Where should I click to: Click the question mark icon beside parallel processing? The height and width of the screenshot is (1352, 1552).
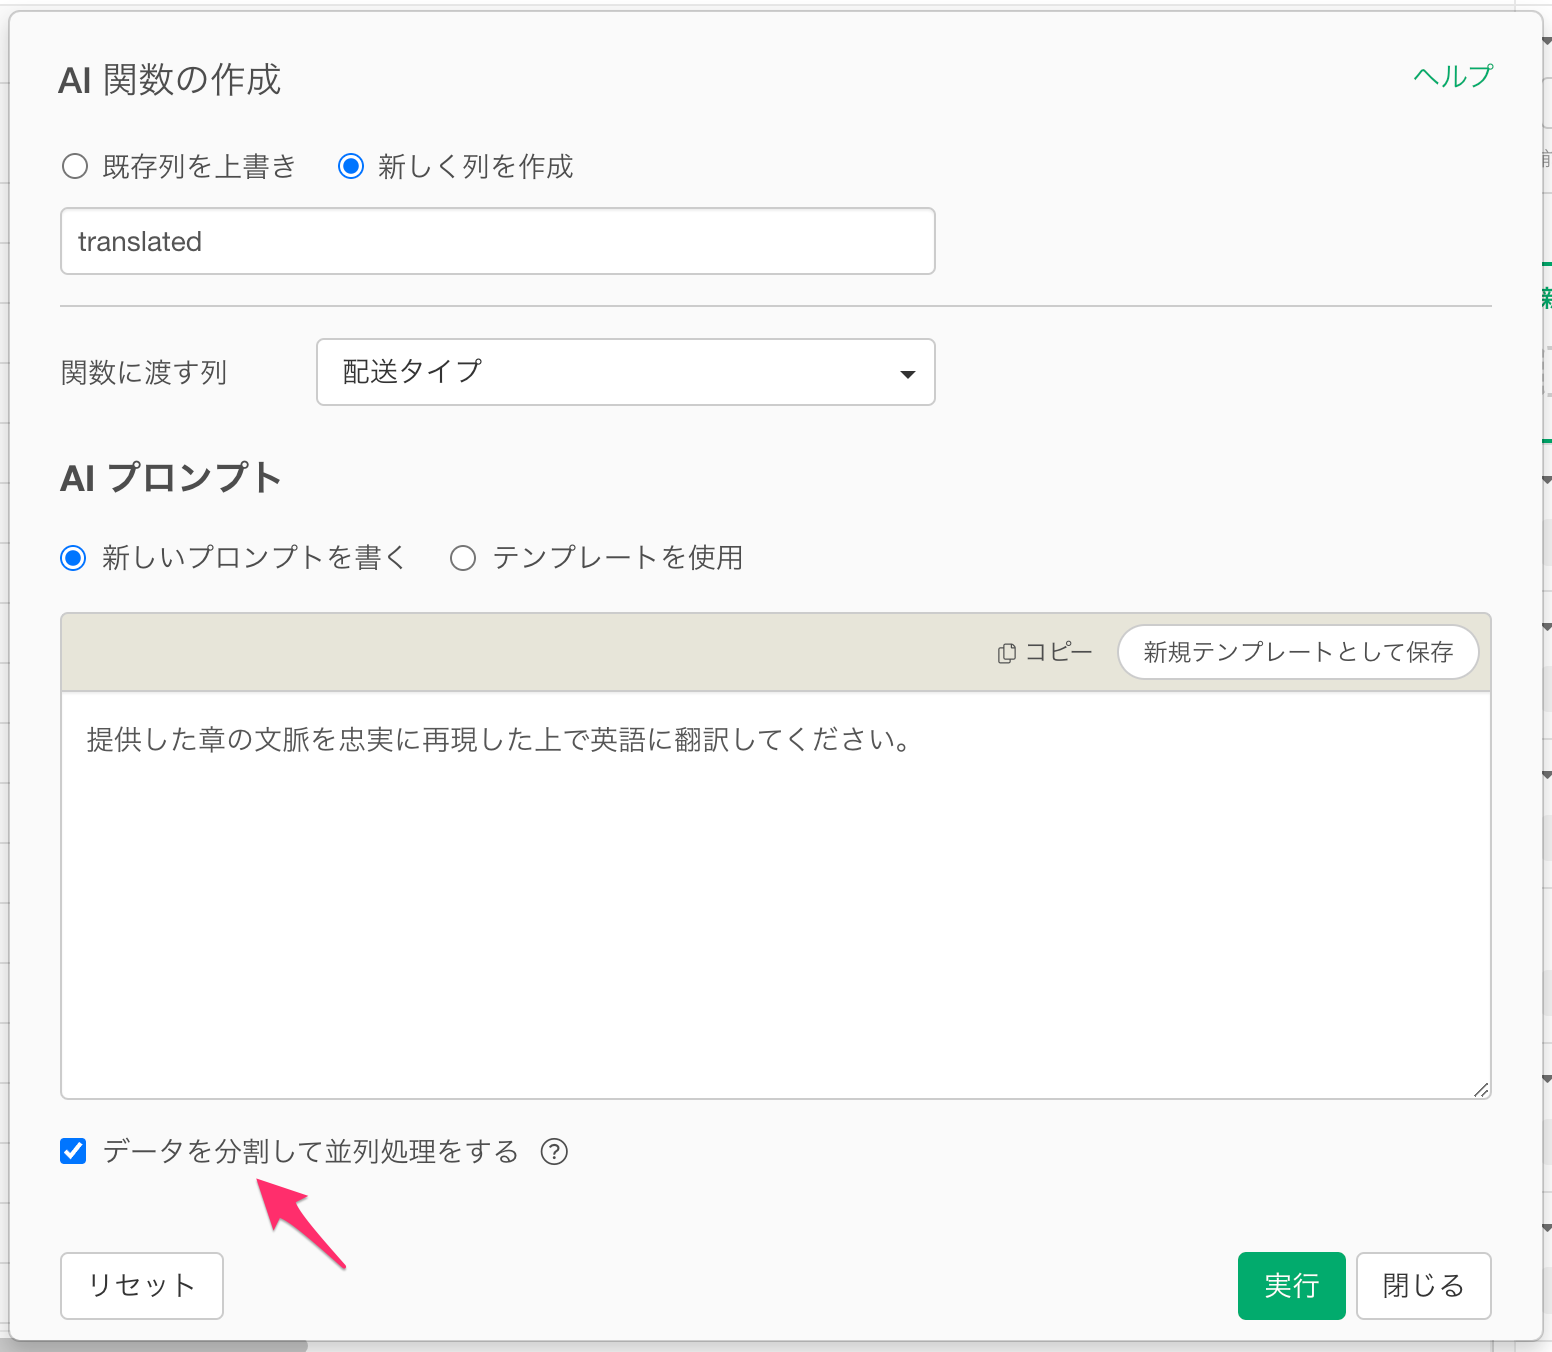coord(554,1152)
